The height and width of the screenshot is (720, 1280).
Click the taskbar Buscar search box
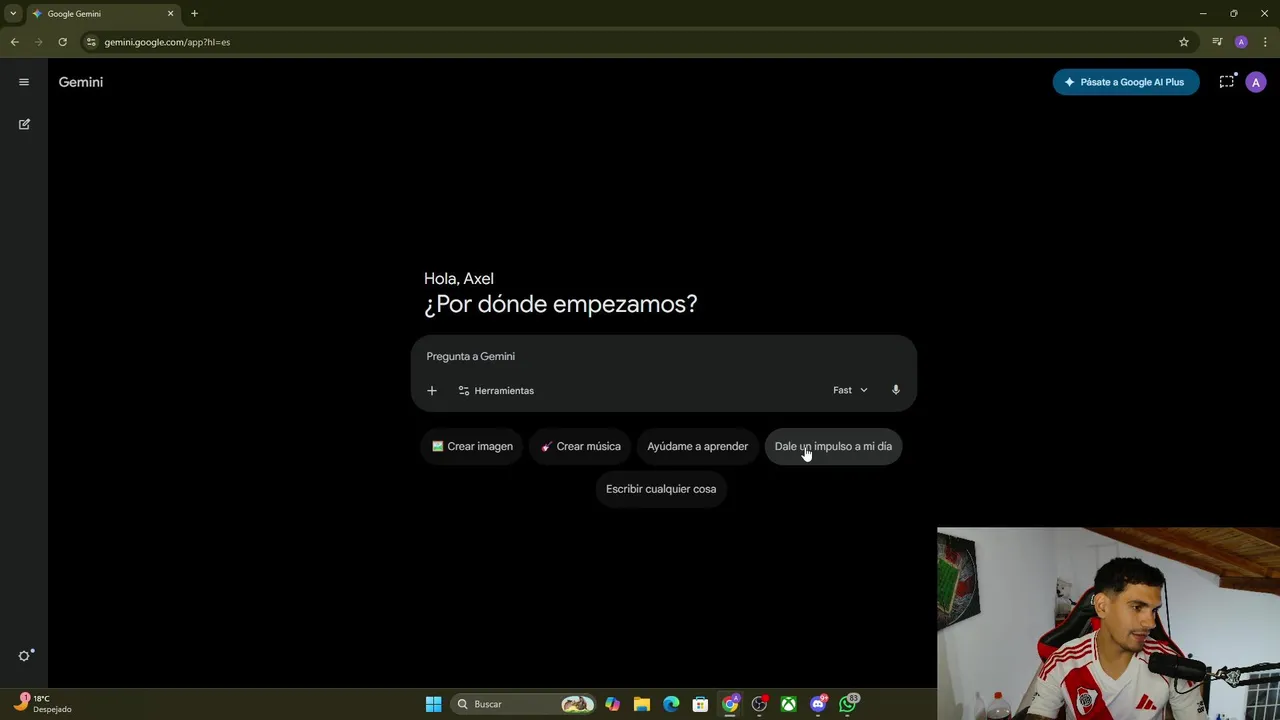click(x=522, y=704)
